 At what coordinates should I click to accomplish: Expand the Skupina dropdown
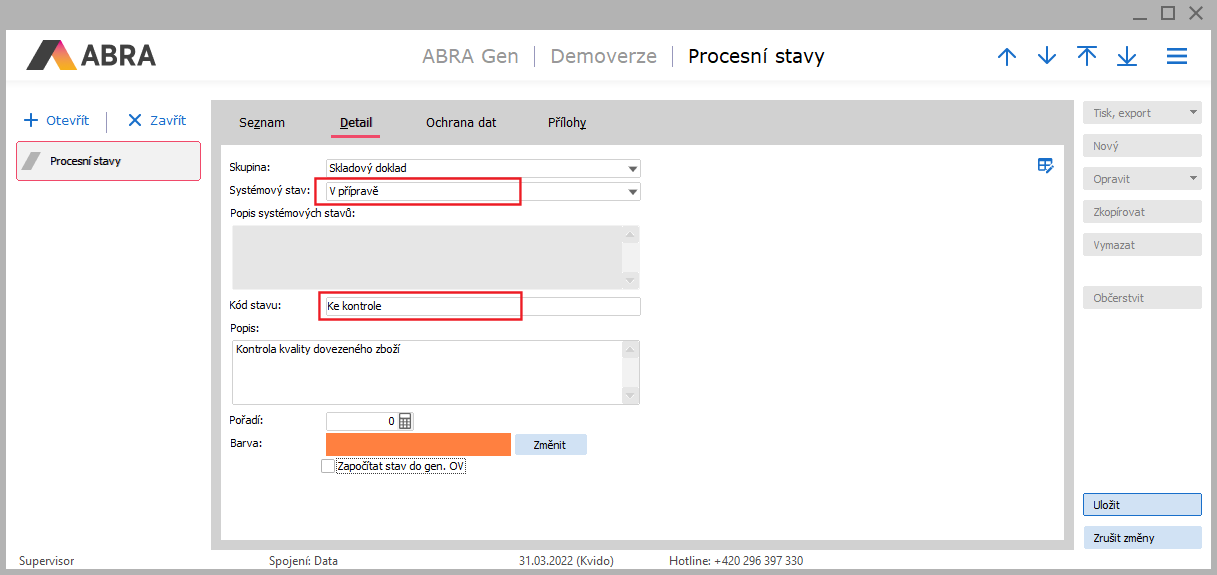click(x=632, y=169)
